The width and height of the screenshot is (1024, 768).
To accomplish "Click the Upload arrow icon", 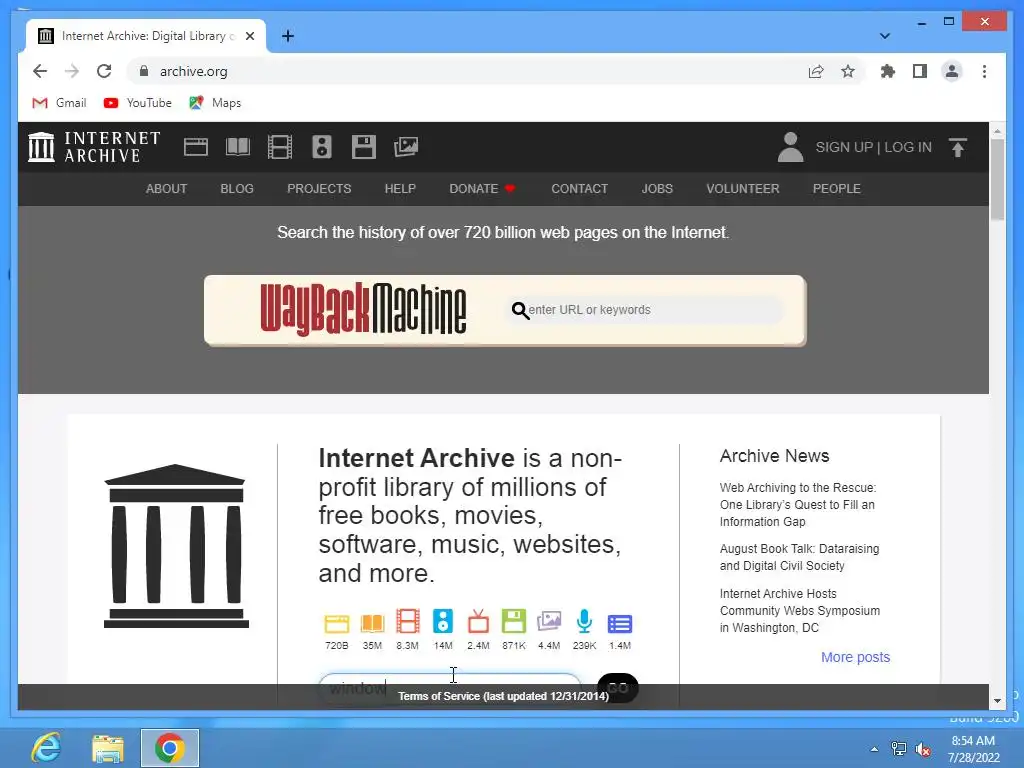I will click(957, 147).
